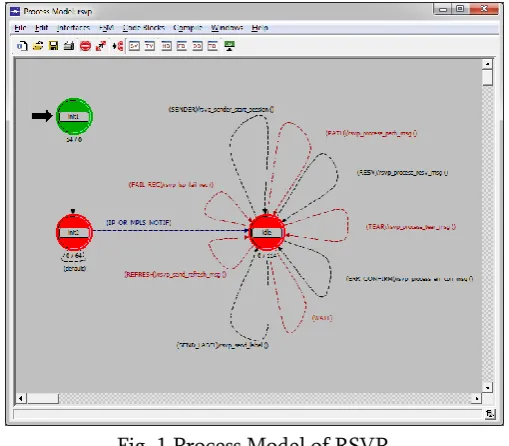Select the red init2 state circle
Screen dimensions: 509x446
pos(74,232)
